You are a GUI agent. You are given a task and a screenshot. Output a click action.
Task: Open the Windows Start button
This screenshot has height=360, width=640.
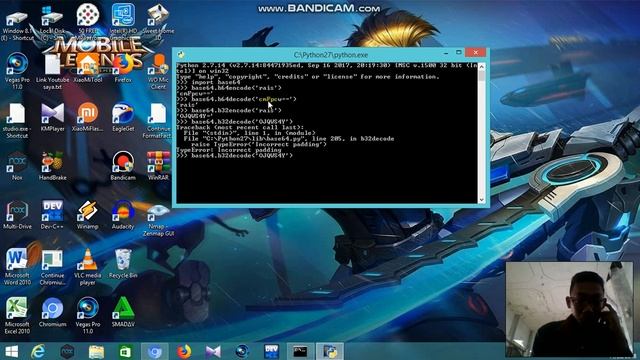[x=11, y=351]
